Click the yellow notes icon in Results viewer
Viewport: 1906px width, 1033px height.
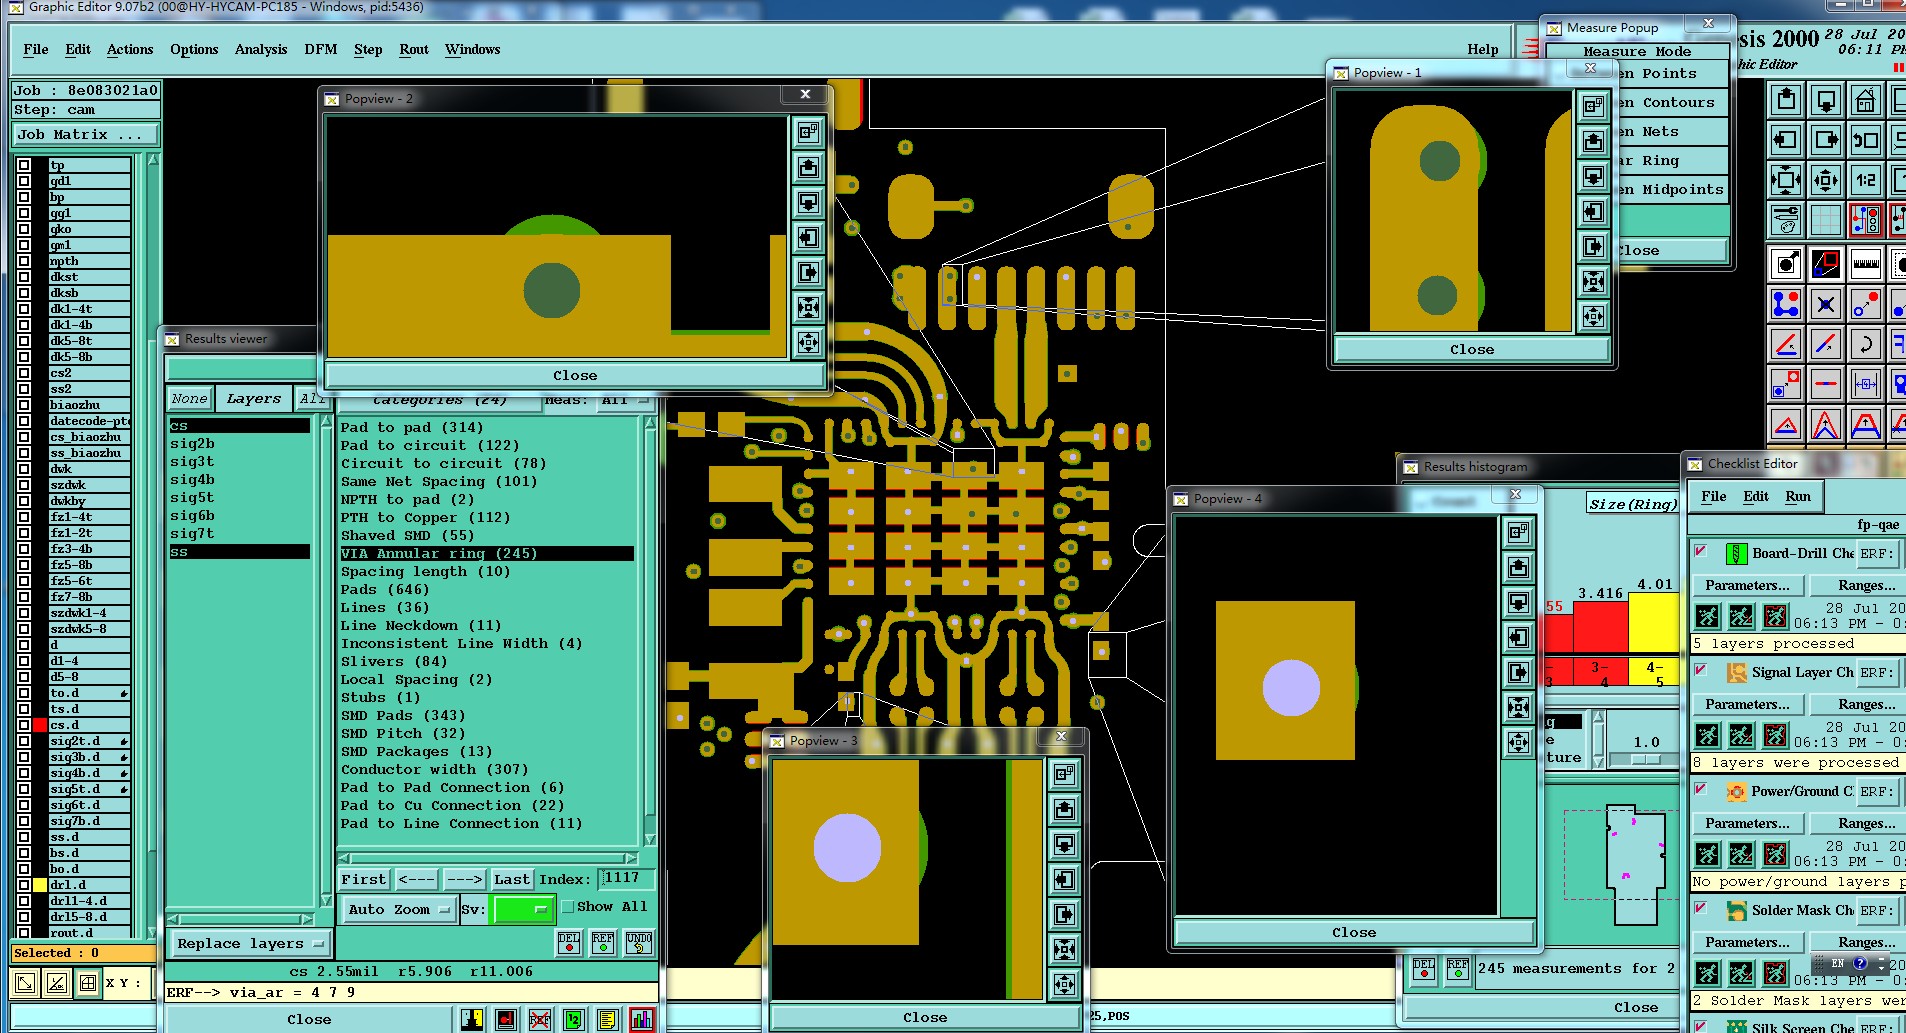607,1019
